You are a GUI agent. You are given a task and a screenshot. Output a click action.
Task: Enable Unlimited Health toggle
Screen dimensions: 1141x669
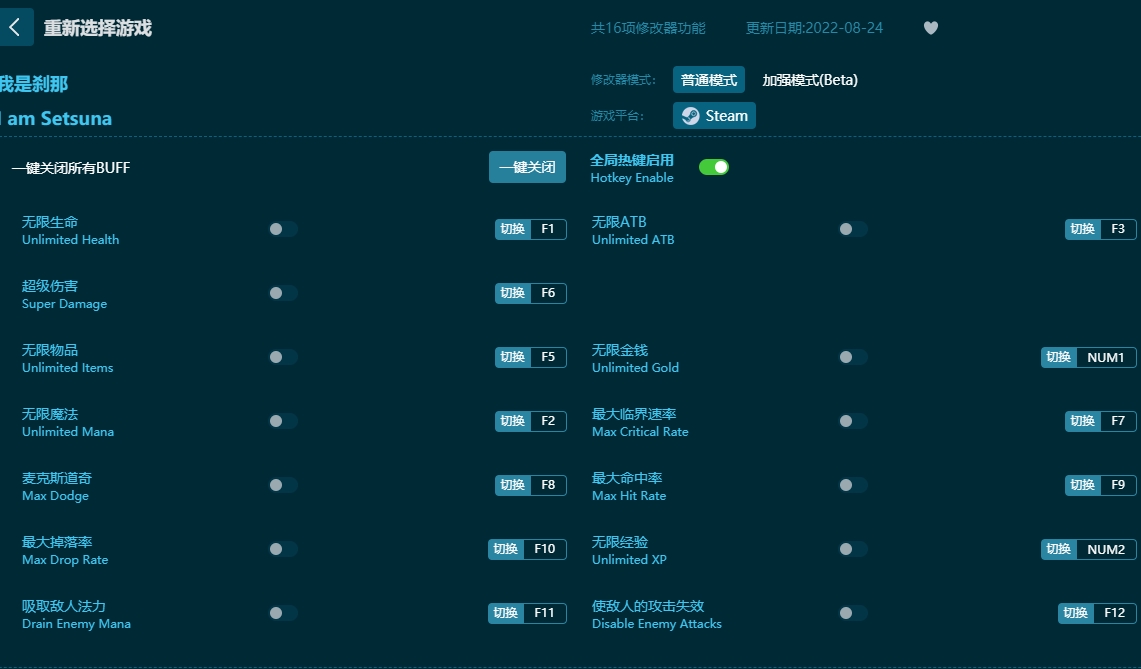283,229
